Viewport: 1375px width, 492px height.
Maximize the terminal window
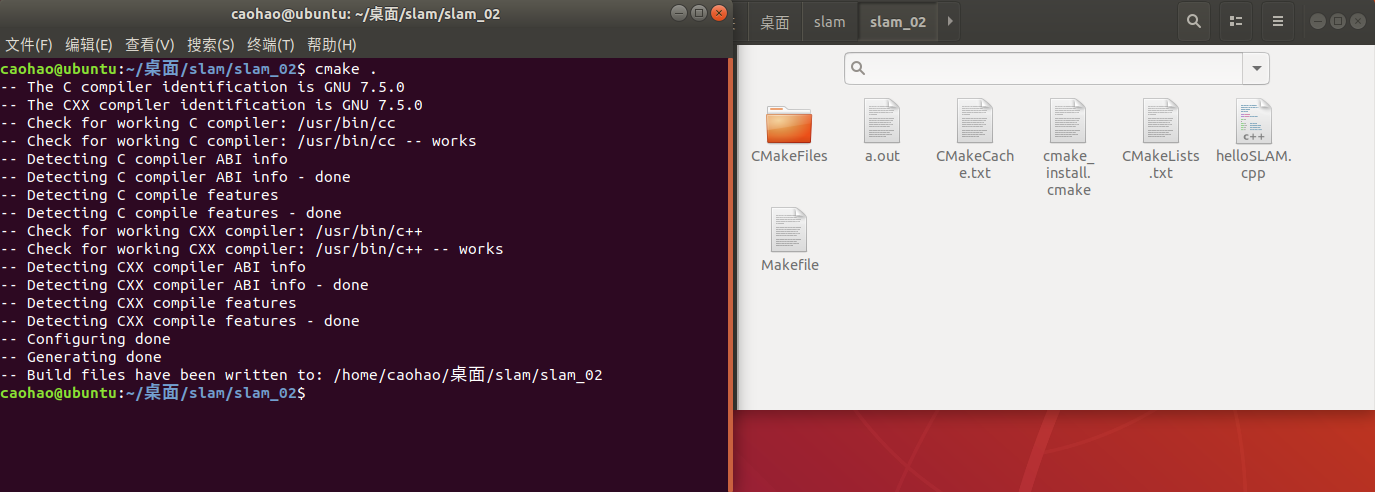point(698,14)
